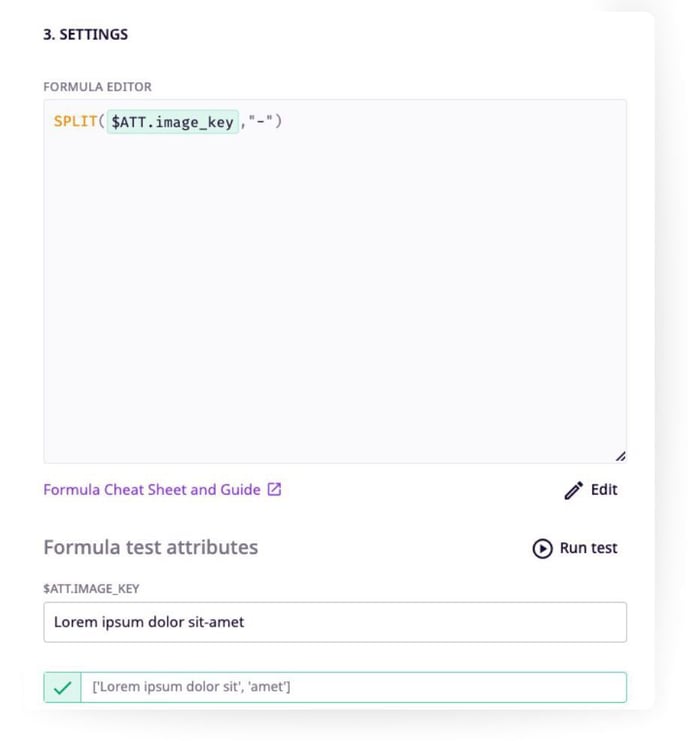The width and height of the screenshot is (688, 741).
Task: Click the $ATT.IMAGE_KEY field label
Action: 91,588
